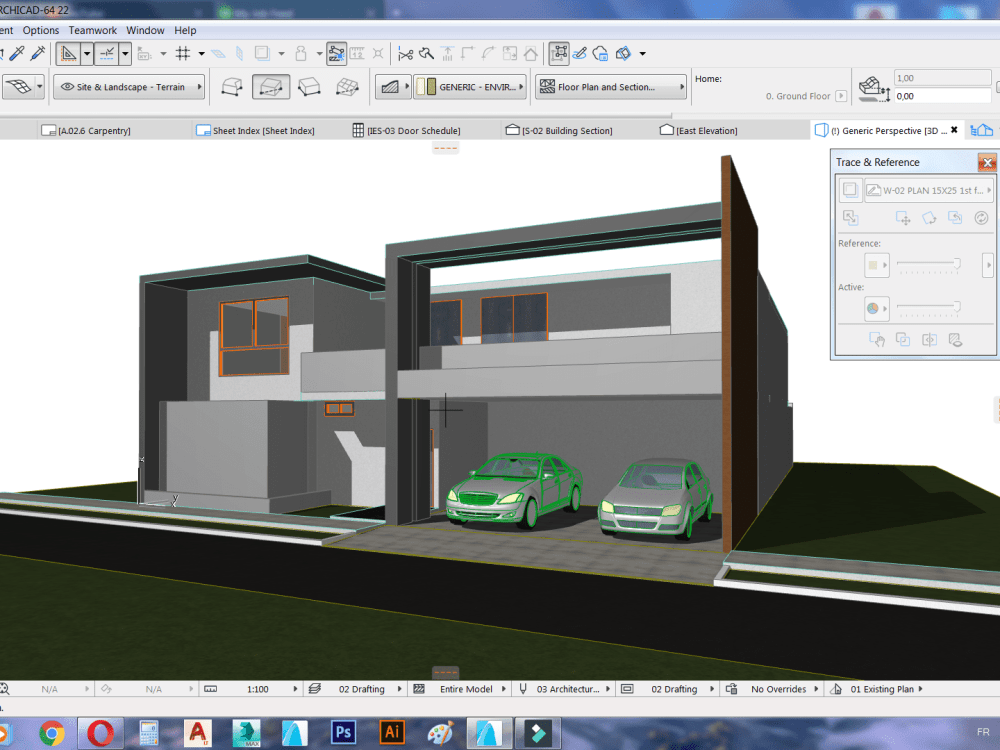Click the Move Reference icon in Trace panel
This screenshot has width=1000, height=750.
point(902,218)
